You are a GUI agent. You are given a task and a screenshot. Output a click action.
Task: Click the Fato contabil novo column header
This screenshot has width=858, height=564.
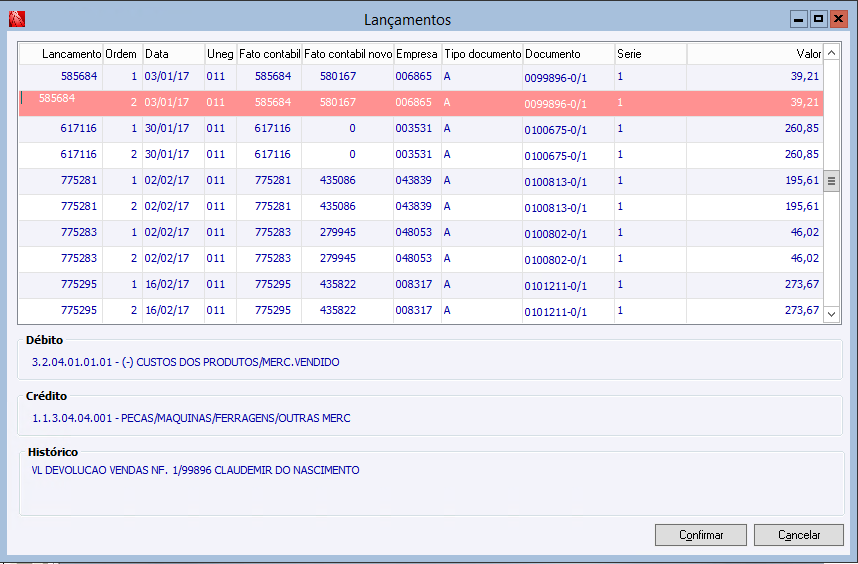(x=347, y=54)
